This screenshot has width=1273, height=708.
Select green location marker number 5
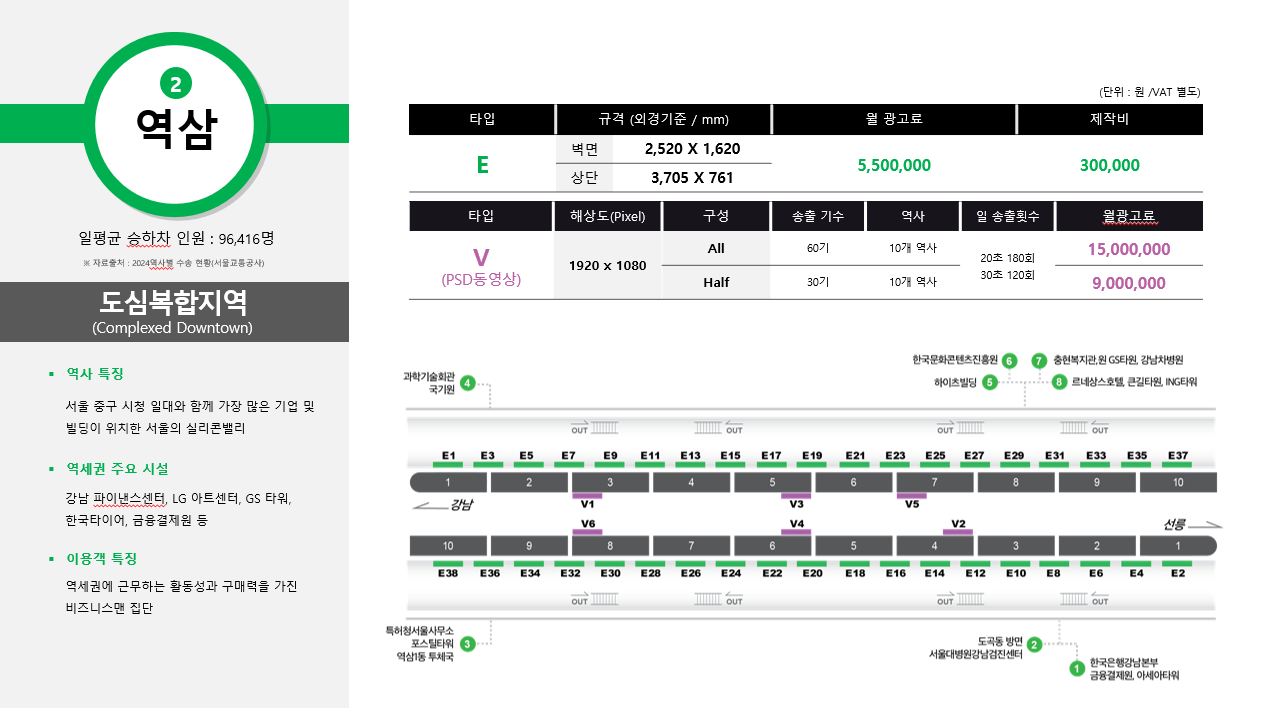pyautogui.click(x=989, y=382)
